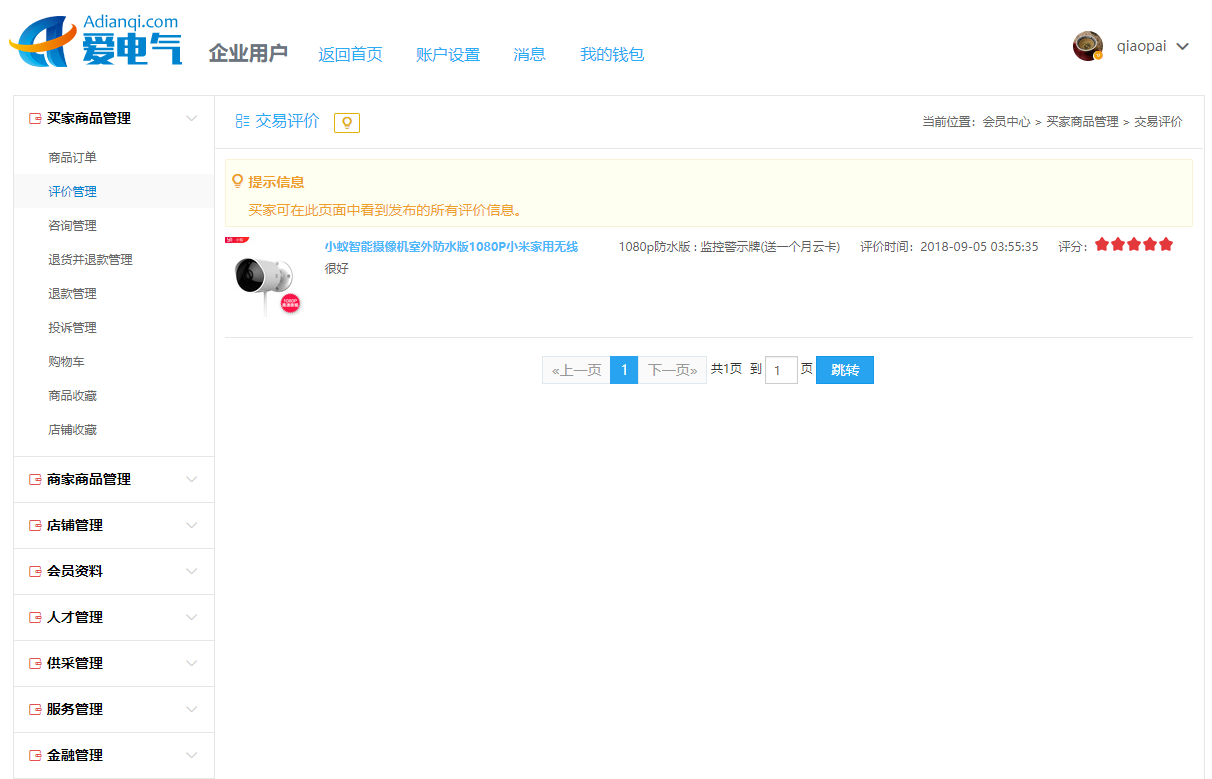This screenshot has height=779, width=1212.
Task: Click the lightbulb tip icon beside 交易评价
Action: coord(346,122)
